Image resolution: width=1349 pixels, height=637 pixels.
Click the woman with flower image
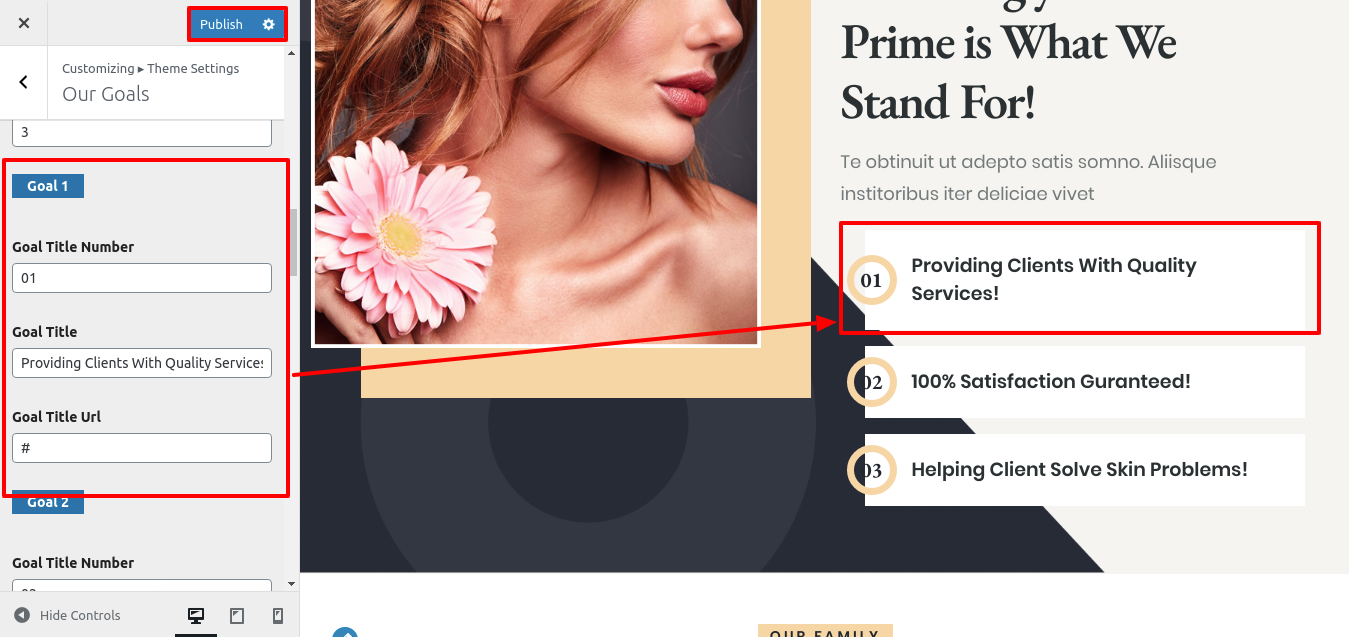pyautogui.click(x=536, y=172)
